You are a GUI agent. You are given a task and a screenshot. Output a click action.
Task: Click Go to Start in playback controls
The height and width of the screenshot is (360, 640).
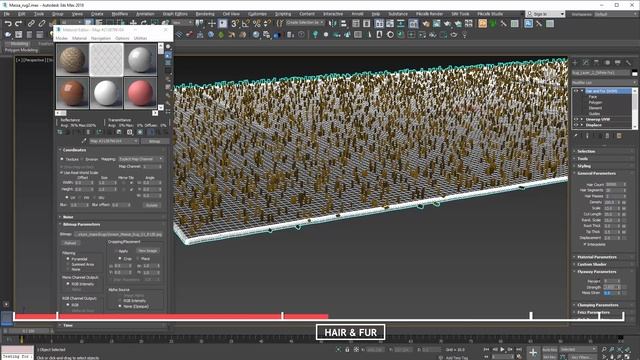(487, 349)
